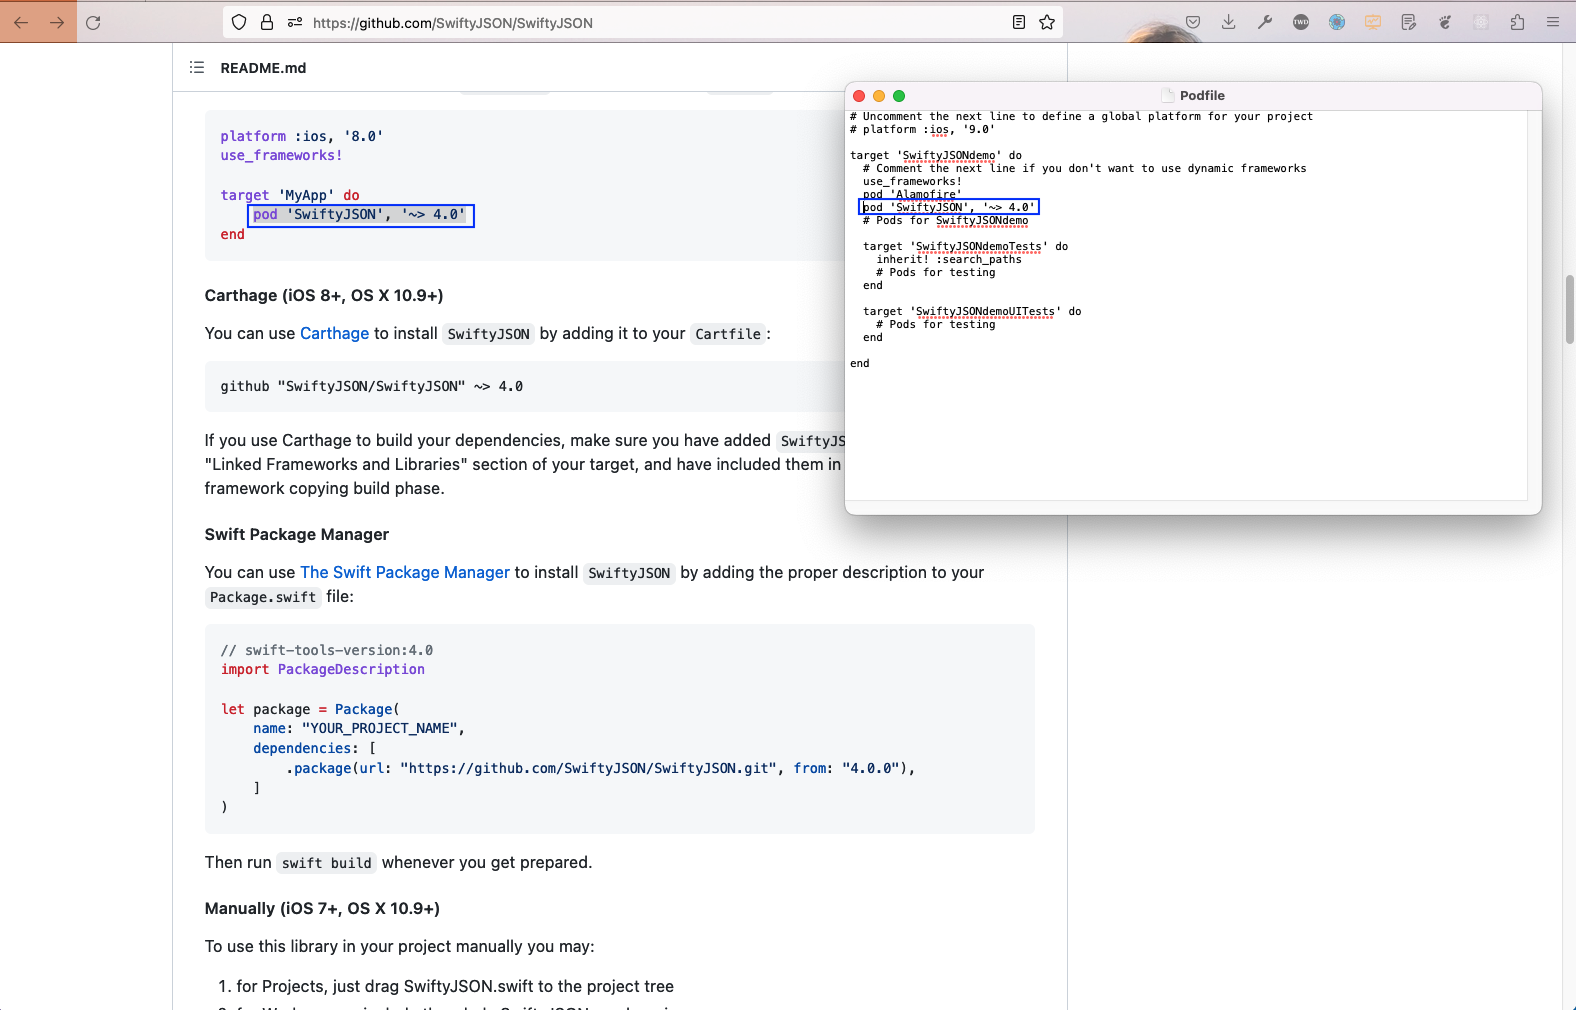Viewport: 1576px width, 1010px height.
Task: Open the Extensions puzzle-piece menu
Action: pos(1517,22)
